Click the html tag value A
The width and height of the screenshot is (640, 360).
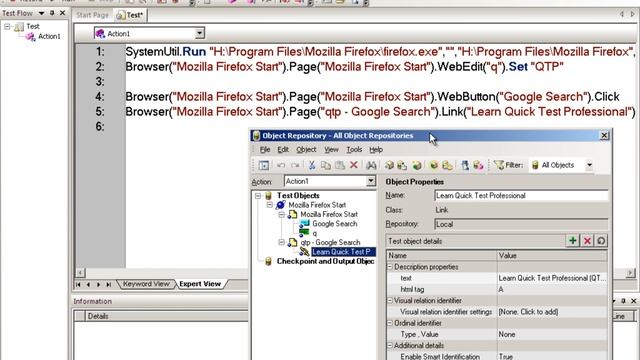tap(552, 289)
